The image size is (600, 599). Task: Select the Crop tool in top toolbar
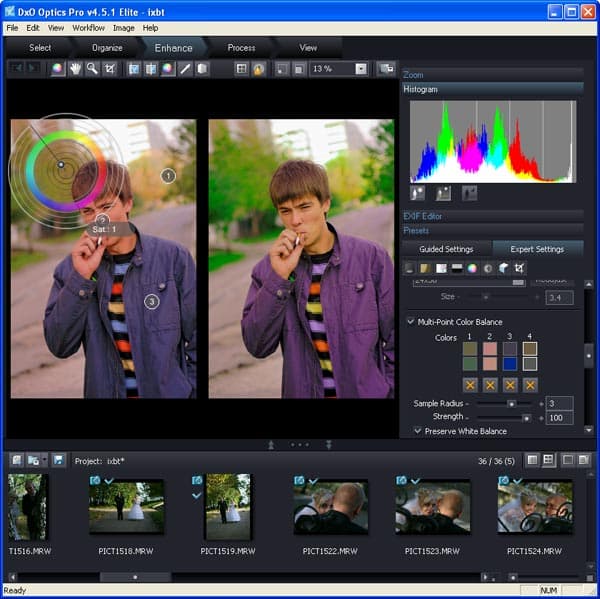click(x=109, y=69)
